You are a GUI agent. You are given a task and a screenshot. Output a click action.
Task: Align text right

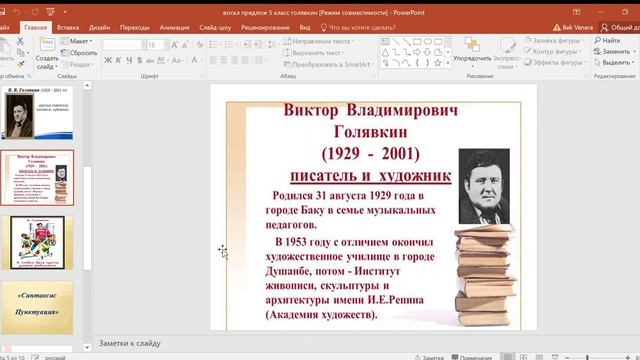pos(235,60)
